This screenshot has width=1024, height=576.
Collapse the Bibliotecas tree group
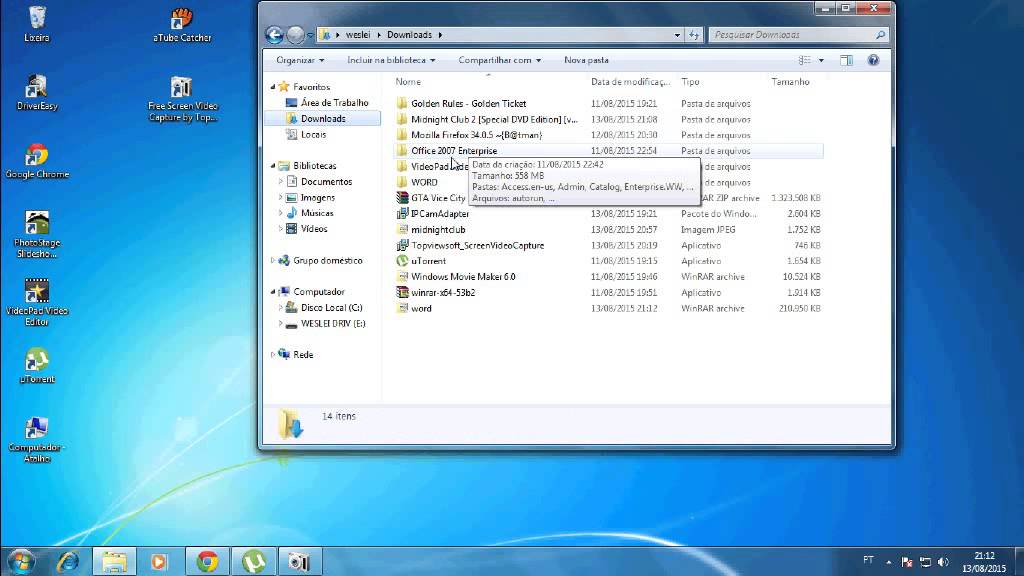click(273, 166)
